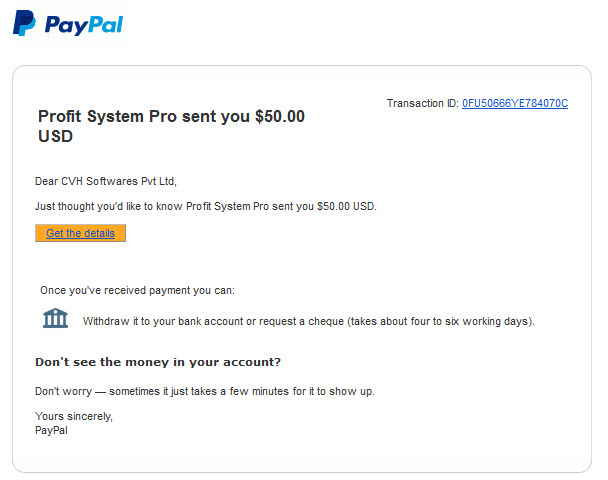Click the 'Just thought you'd like to know' sentence
This screenshot has width=608, height=480.
[x=206, y=206]
